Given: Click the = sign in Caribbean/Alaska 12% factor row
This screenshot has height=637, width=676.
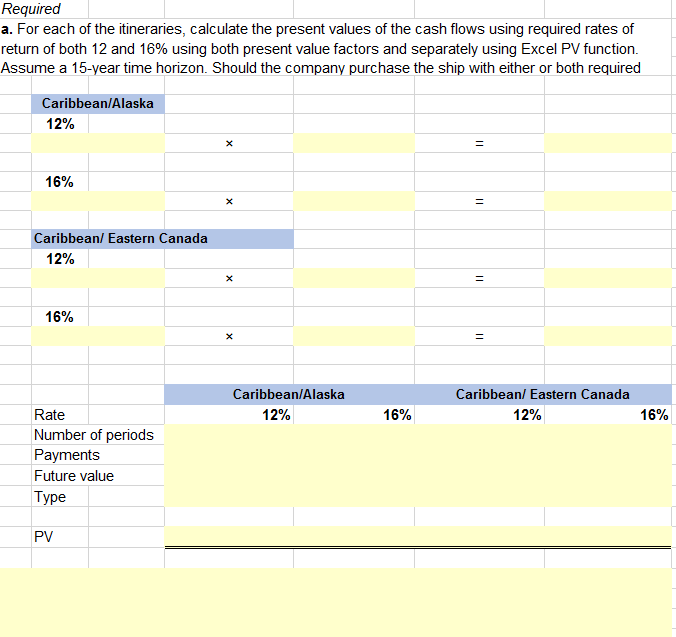Looking at the screenshot, I should [x=479, y=144].
